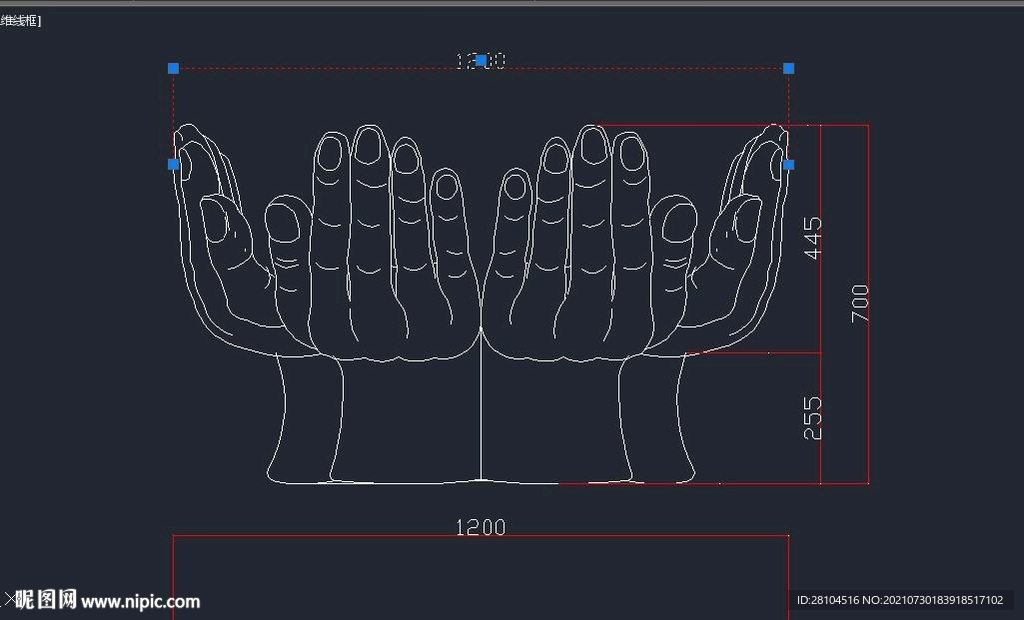Click the blue grip at the right hand's thumb tip

tap(788, 165)
